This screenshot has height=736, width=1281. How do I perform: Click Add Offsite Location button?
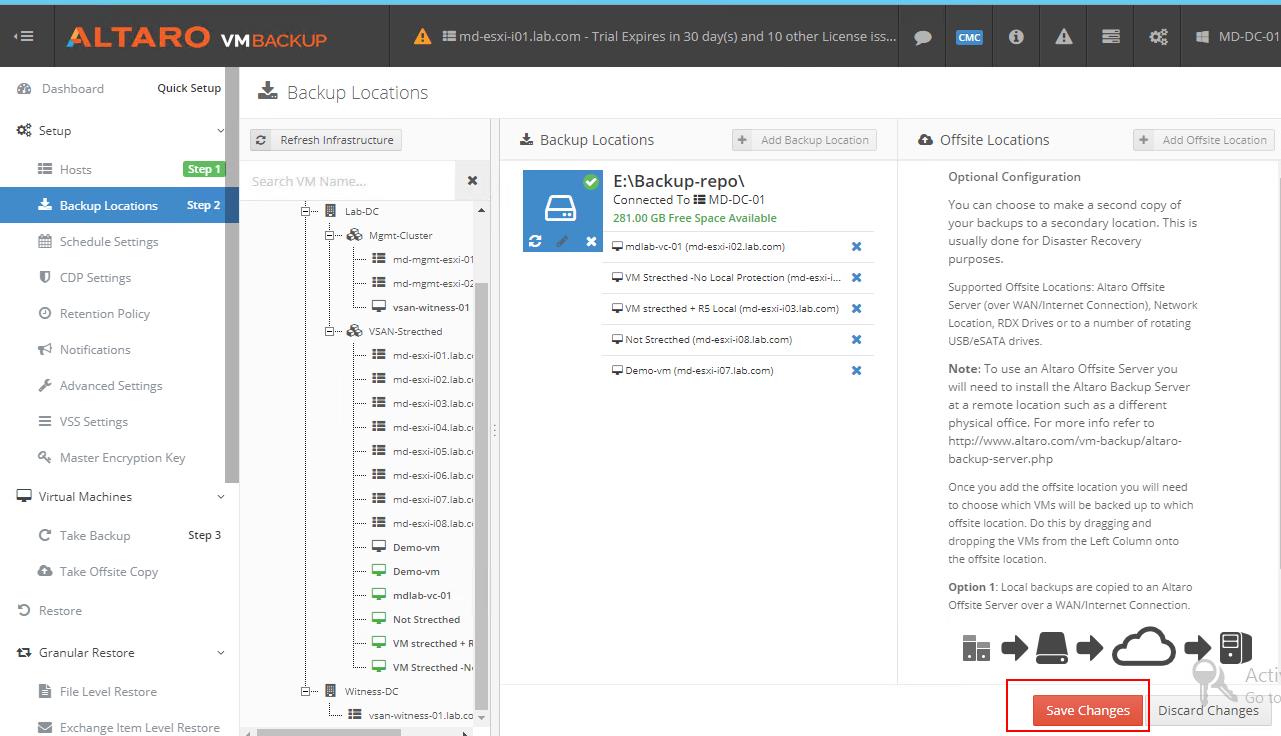pyautogui.click(x=1203, y=140)
